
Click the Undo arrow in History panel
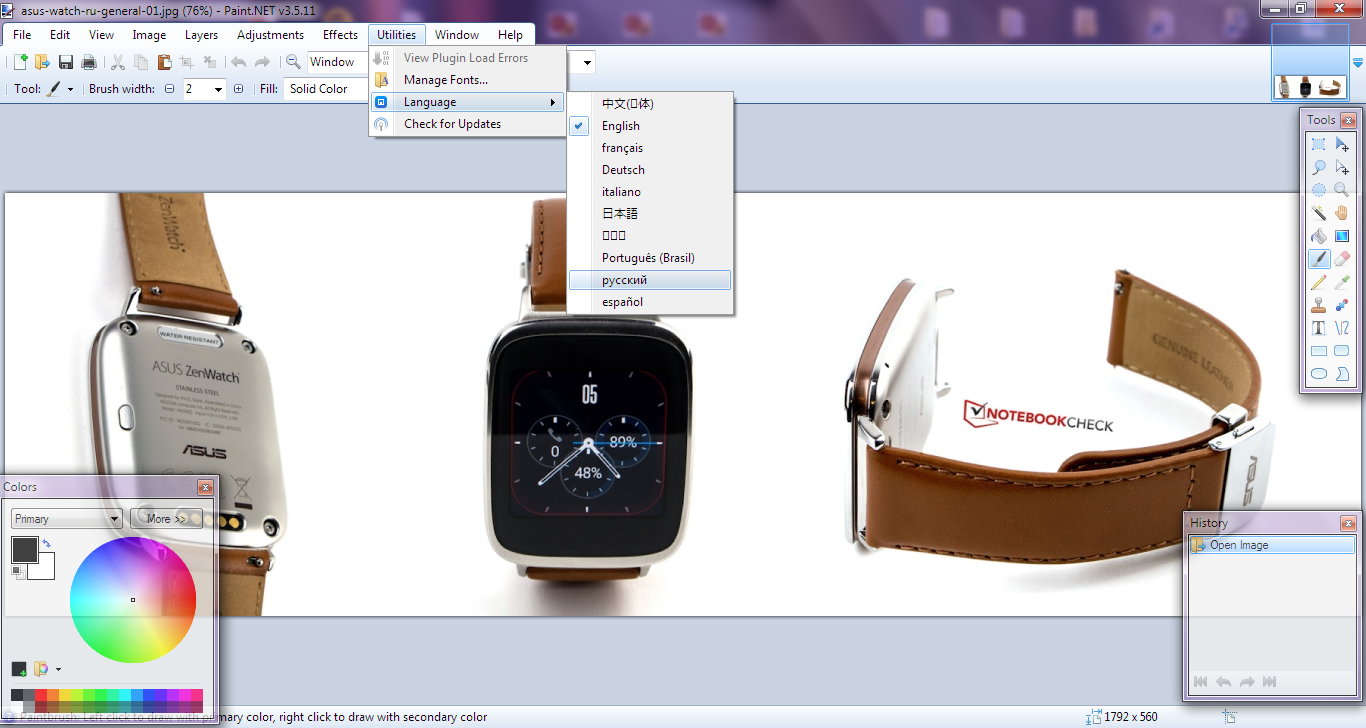[1223, 682]
